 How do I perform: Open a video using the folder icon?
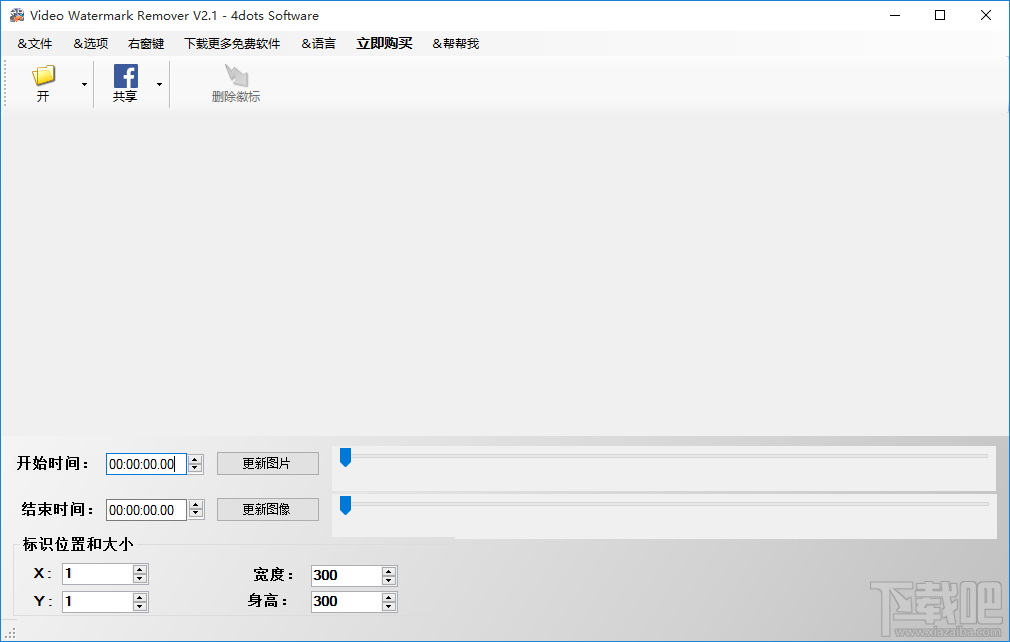tap(43, 76)
